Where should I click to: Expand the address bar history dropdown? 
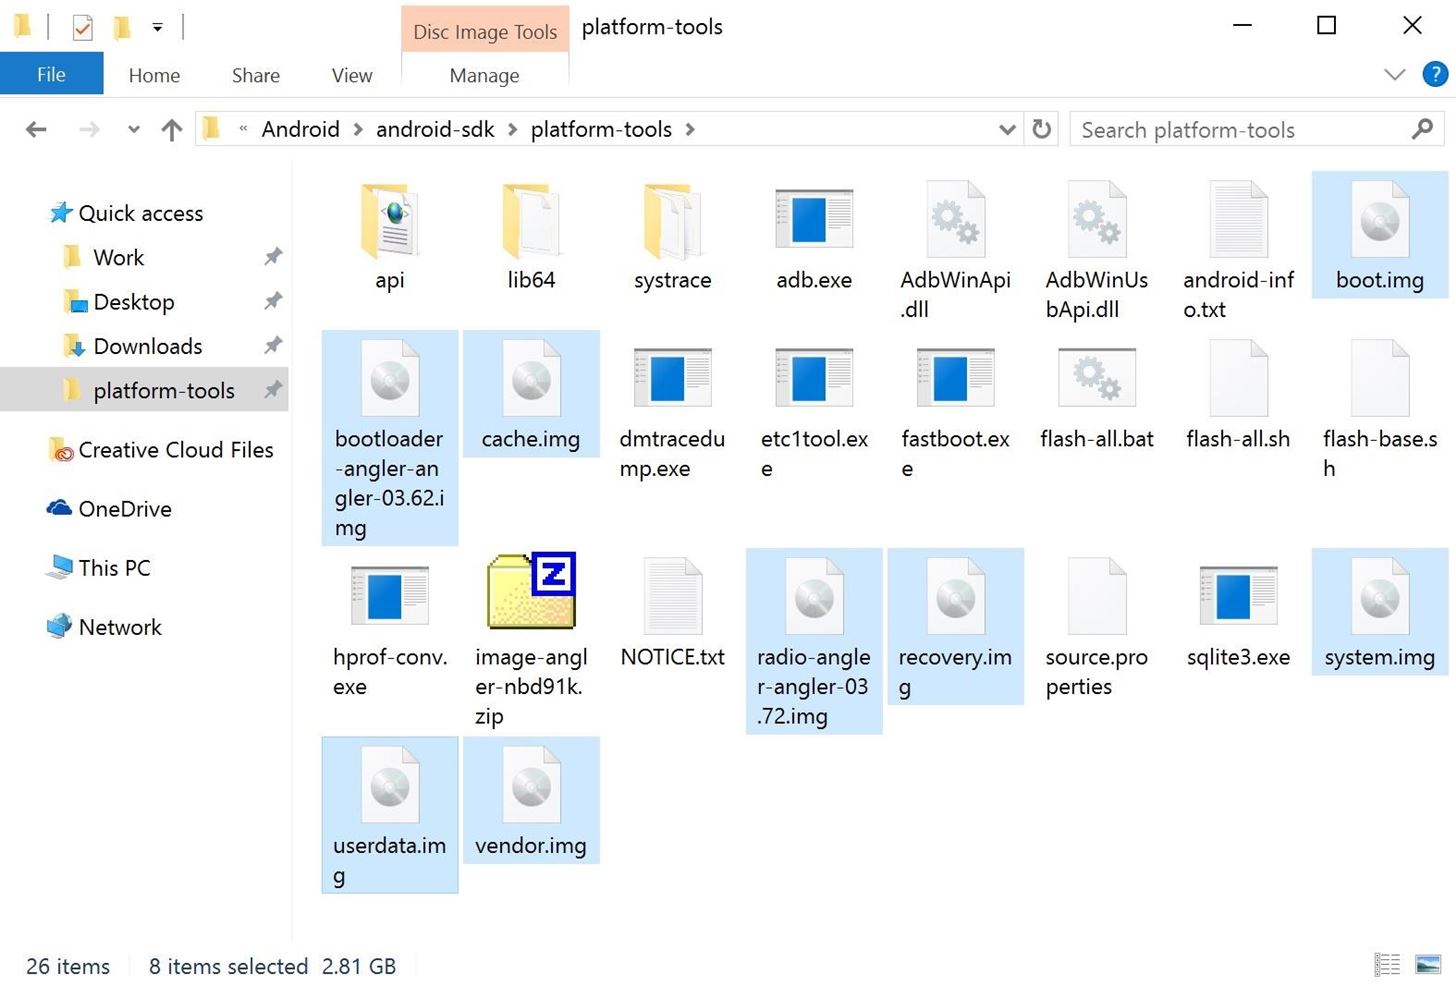[1007, 129]
